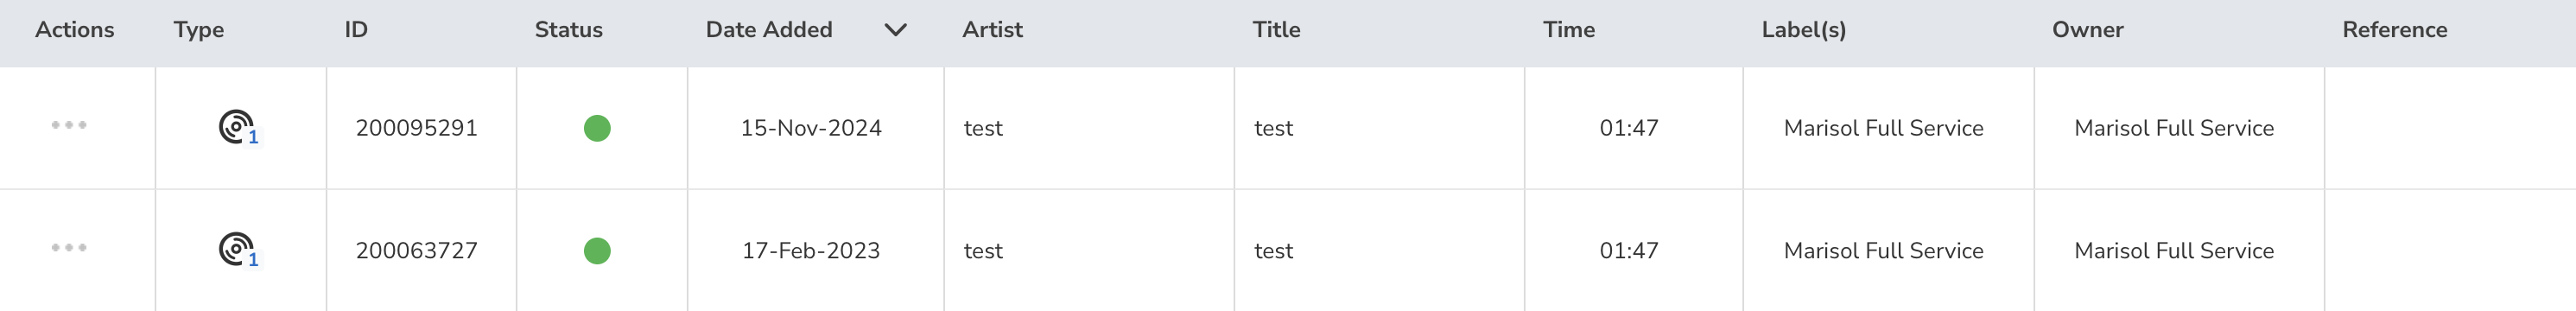Viewport: 2576px width, 311px height.
Task: Click green status dot for 200095291
Action: coord(597,128)
